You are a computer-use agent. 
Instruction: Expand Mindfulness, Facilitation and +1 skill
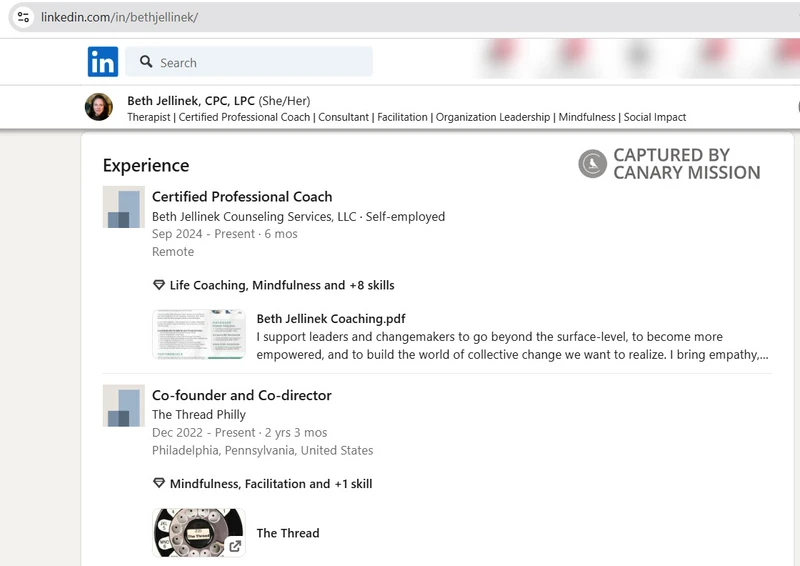[x=270, y=484]
